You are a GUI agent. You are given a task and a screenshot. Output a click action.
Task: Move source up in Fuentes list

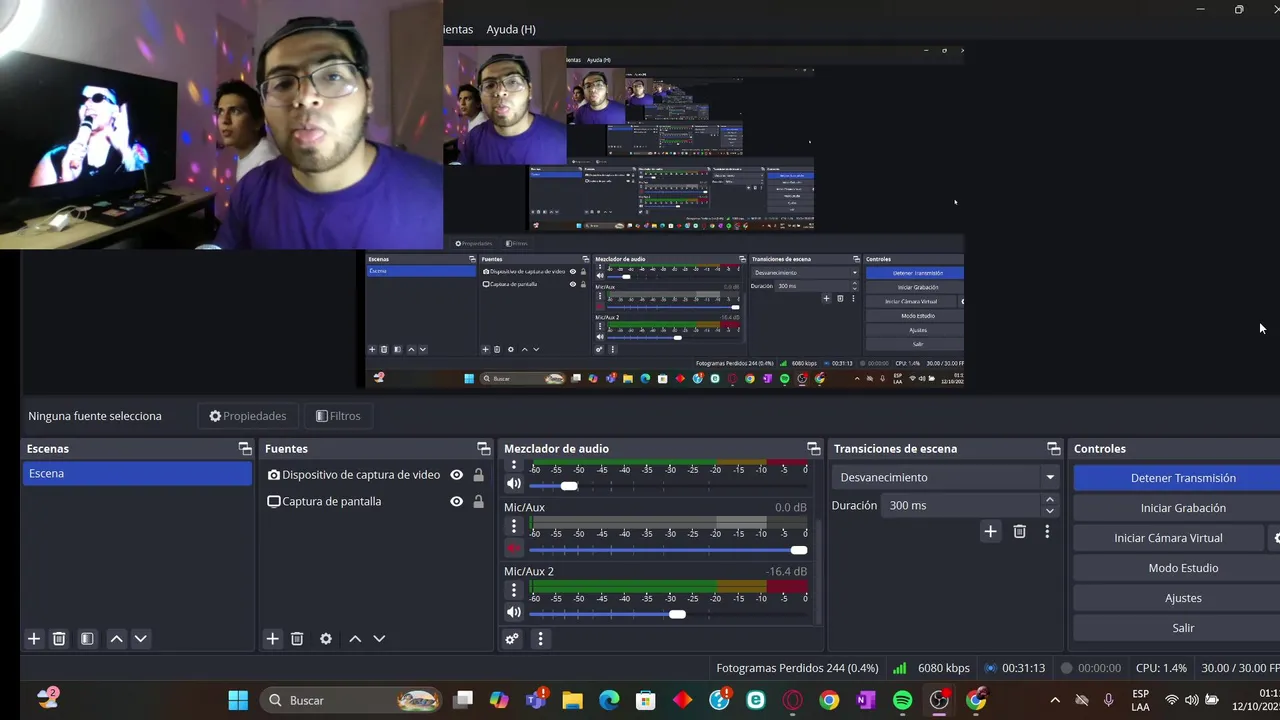click(x=355, y=638)
